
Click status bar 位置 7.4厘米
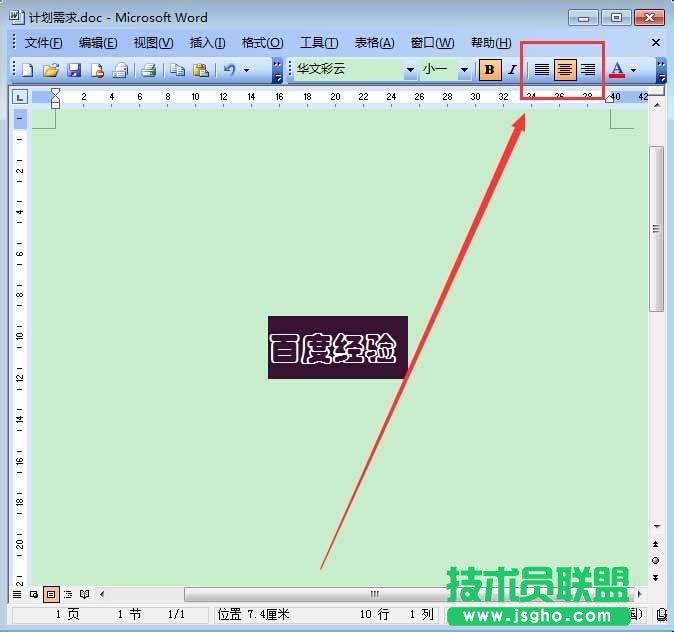(x=253, y=614)
